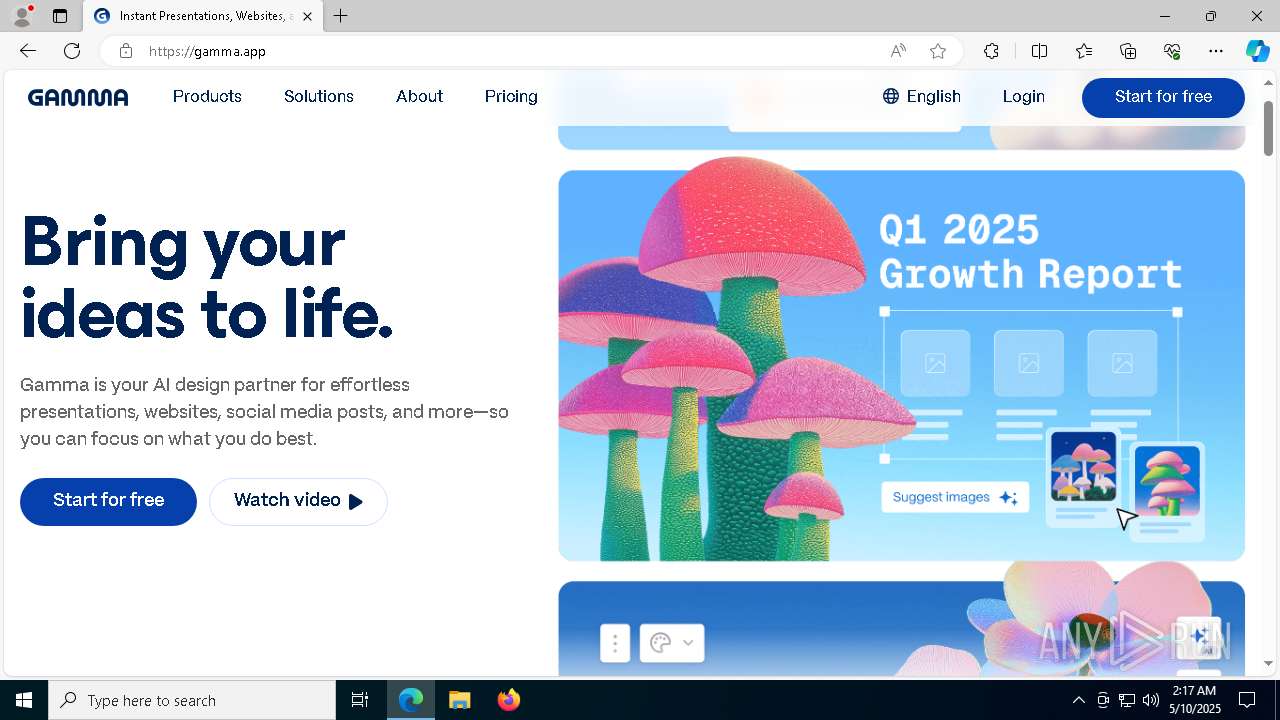Click the middle image placeholder in report
Screen dimensions: 1280x720
(x=1028, y=364)
